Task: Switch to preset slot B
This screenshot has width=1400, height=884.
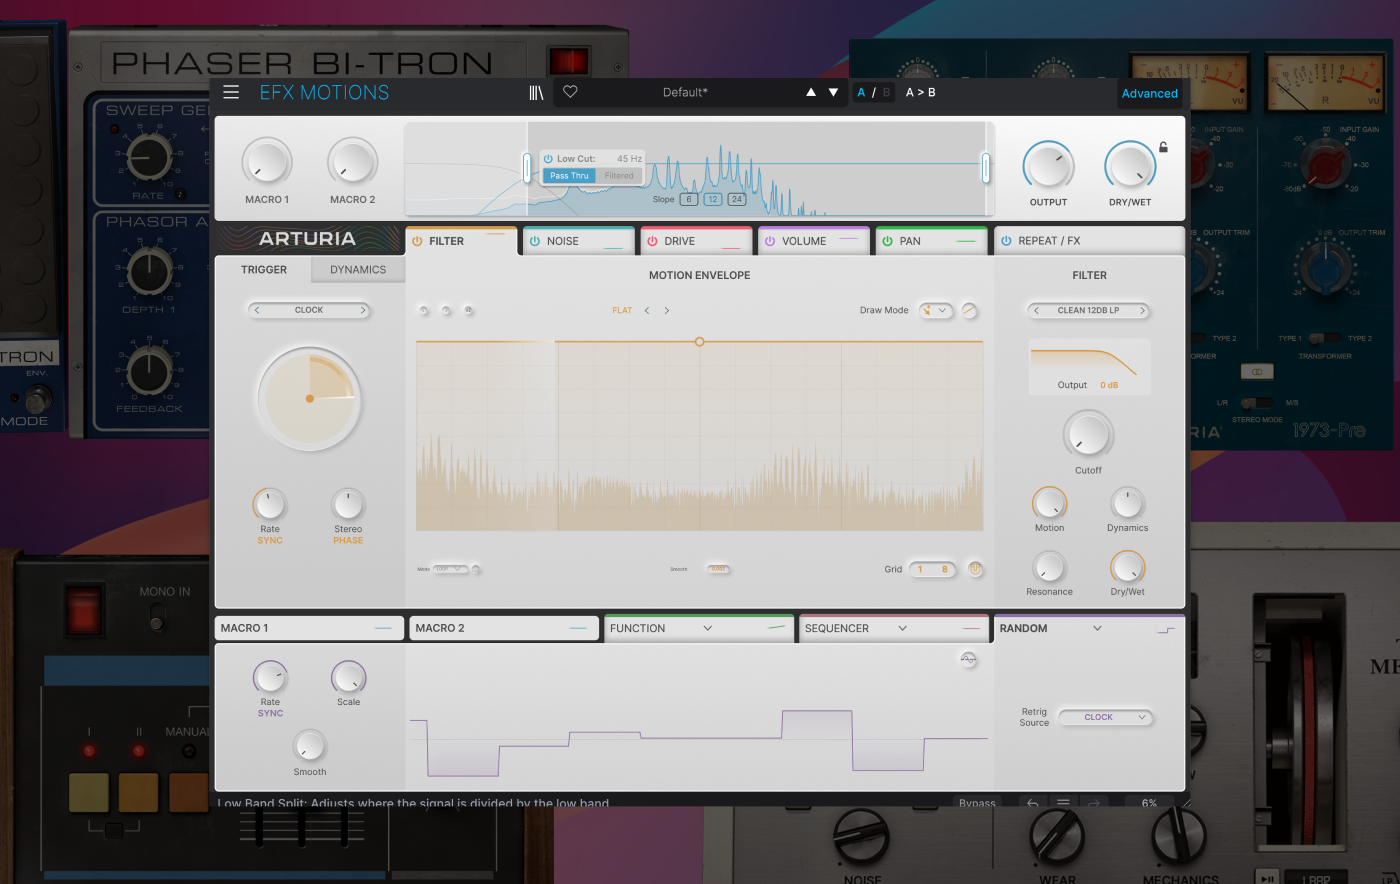Action: click(886, 92)
